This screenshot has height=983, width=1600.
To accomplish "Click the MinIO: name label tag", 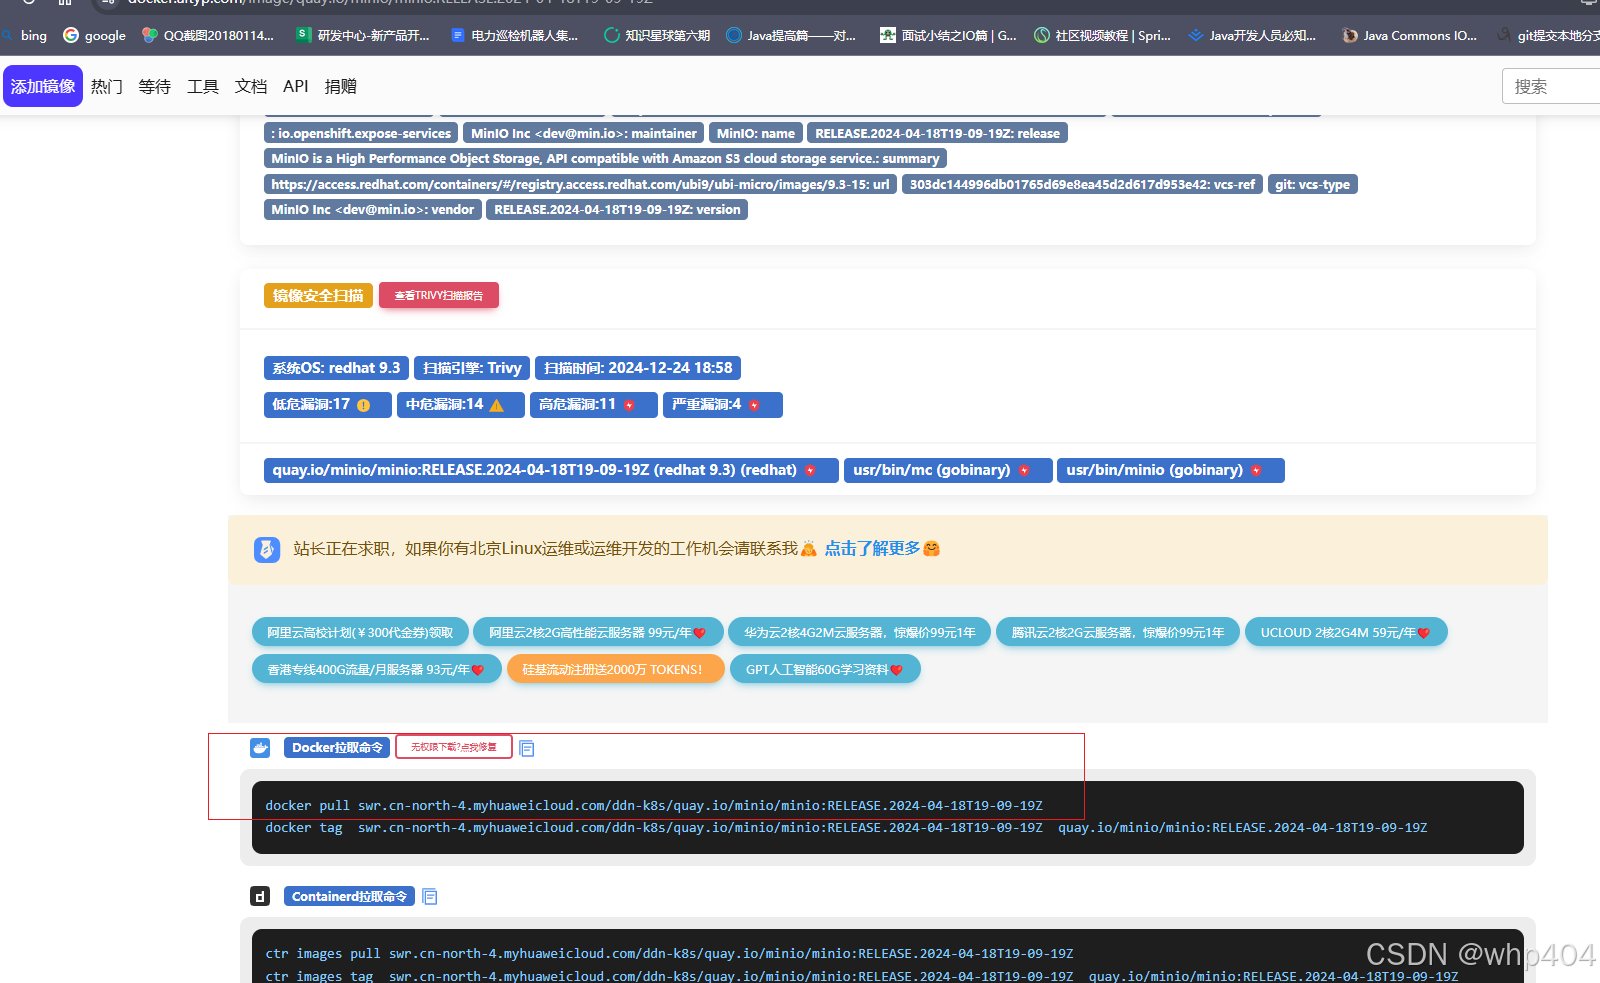I will coord(756,133).
